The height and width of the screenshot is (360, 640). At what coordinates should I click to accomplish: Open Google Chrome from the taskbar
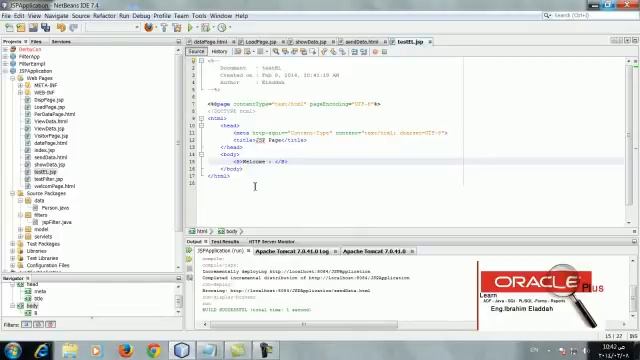pos(154,350)
